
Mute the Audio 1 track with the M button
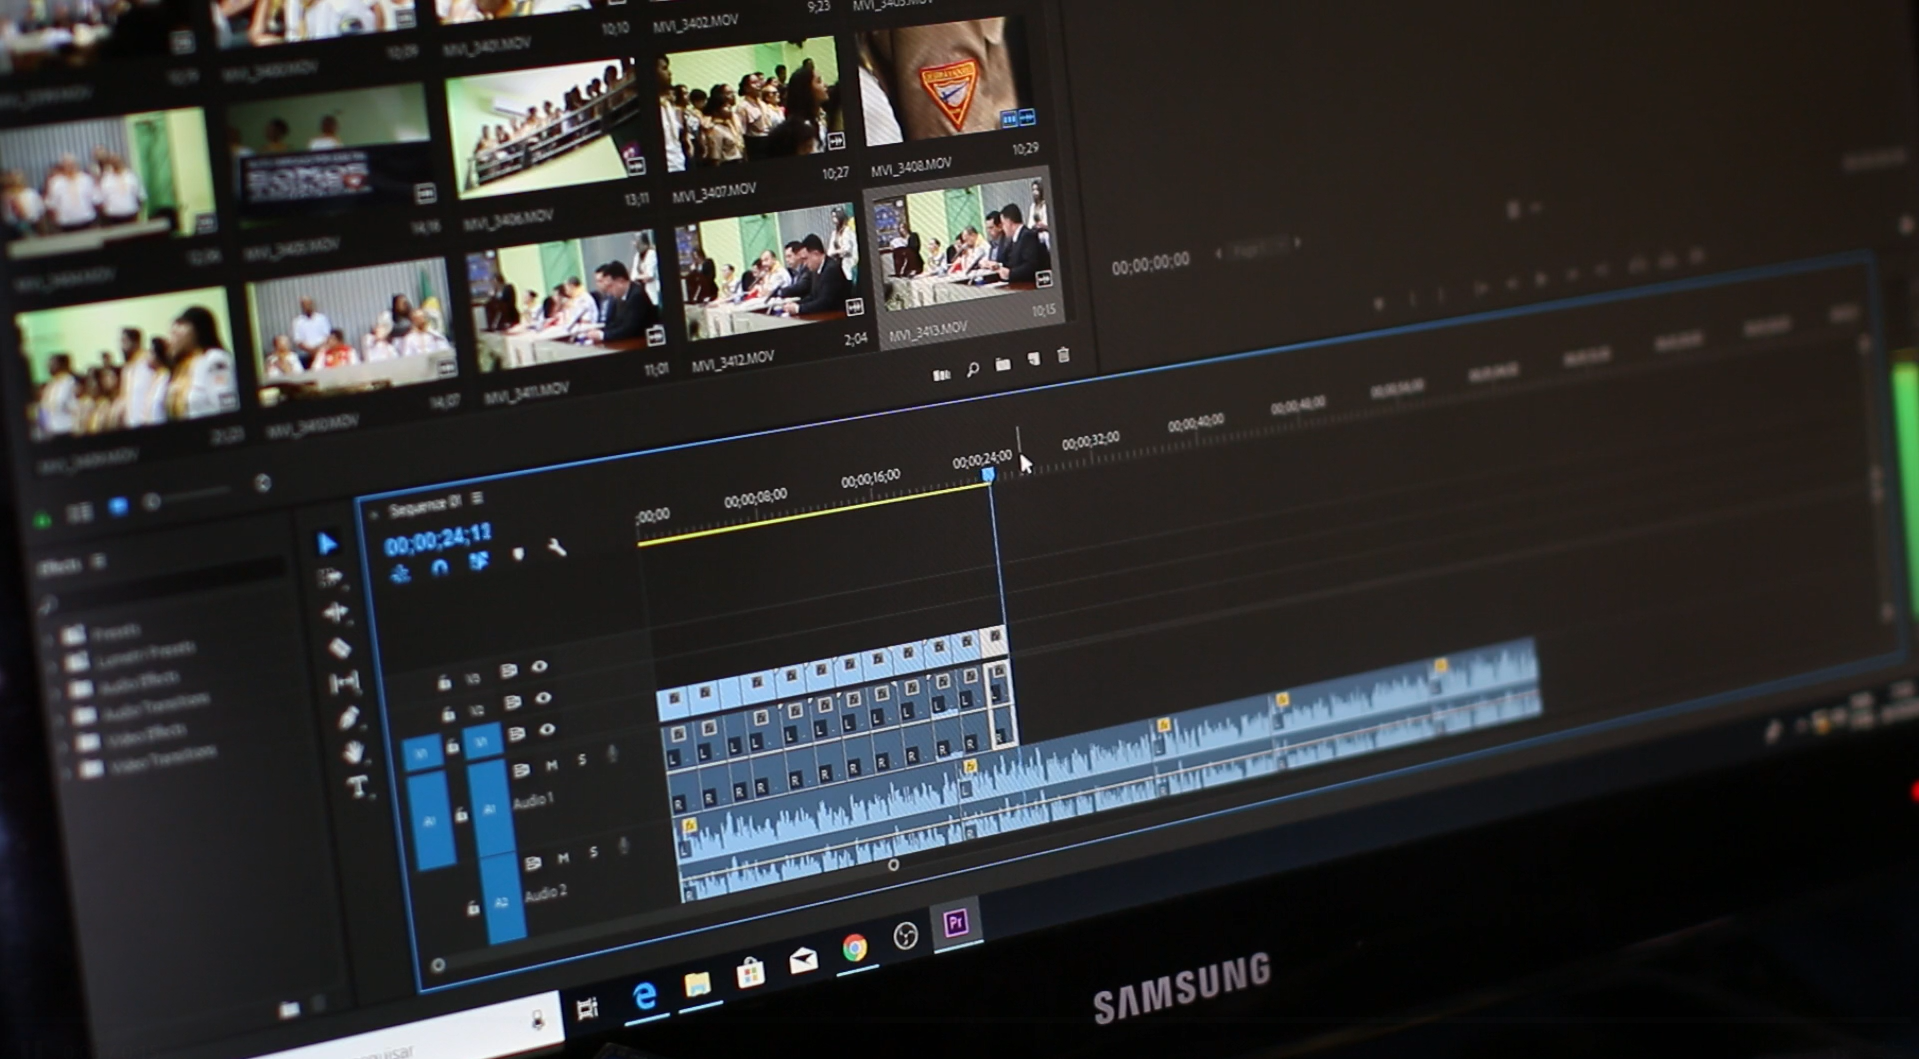(551, 764)
